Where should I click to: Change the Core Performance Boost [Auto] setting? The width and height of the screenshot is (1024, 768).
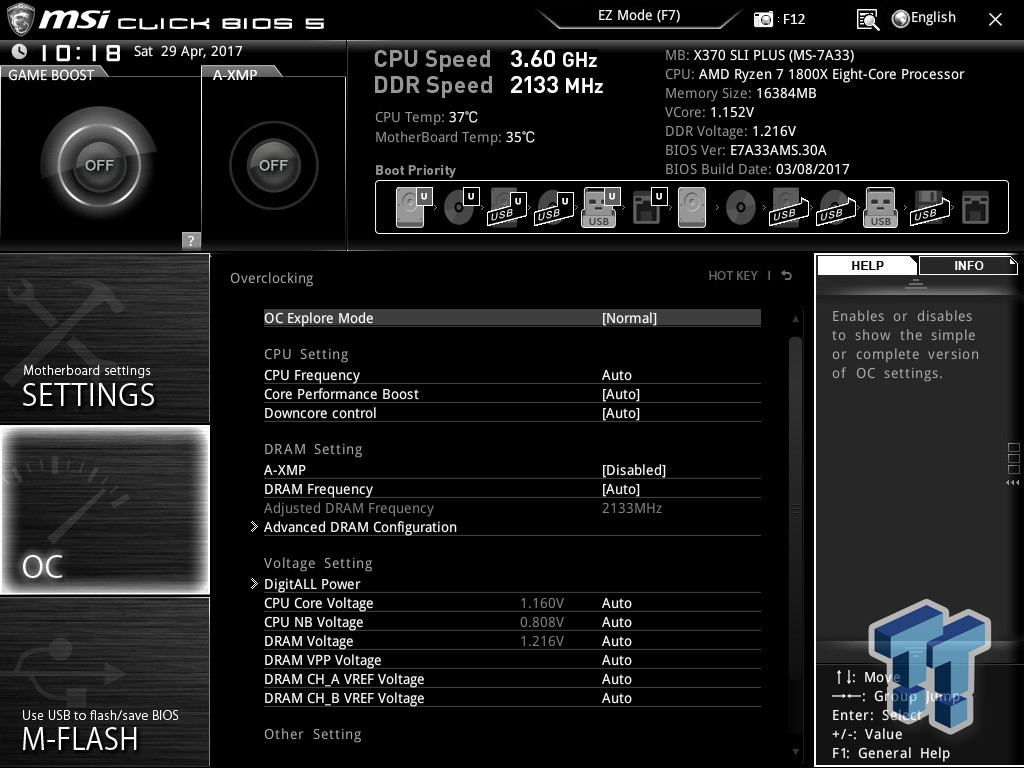coord(512,394)
